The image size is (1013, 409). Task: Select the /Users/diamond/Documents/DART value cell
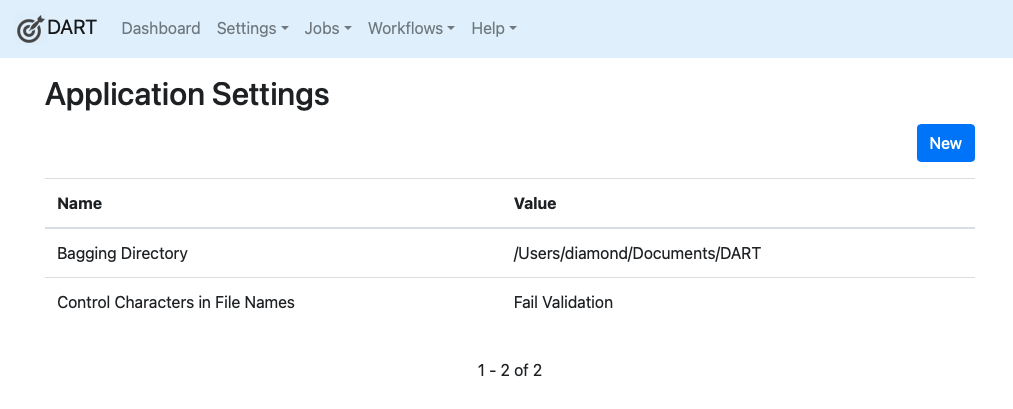coord(637,253)
